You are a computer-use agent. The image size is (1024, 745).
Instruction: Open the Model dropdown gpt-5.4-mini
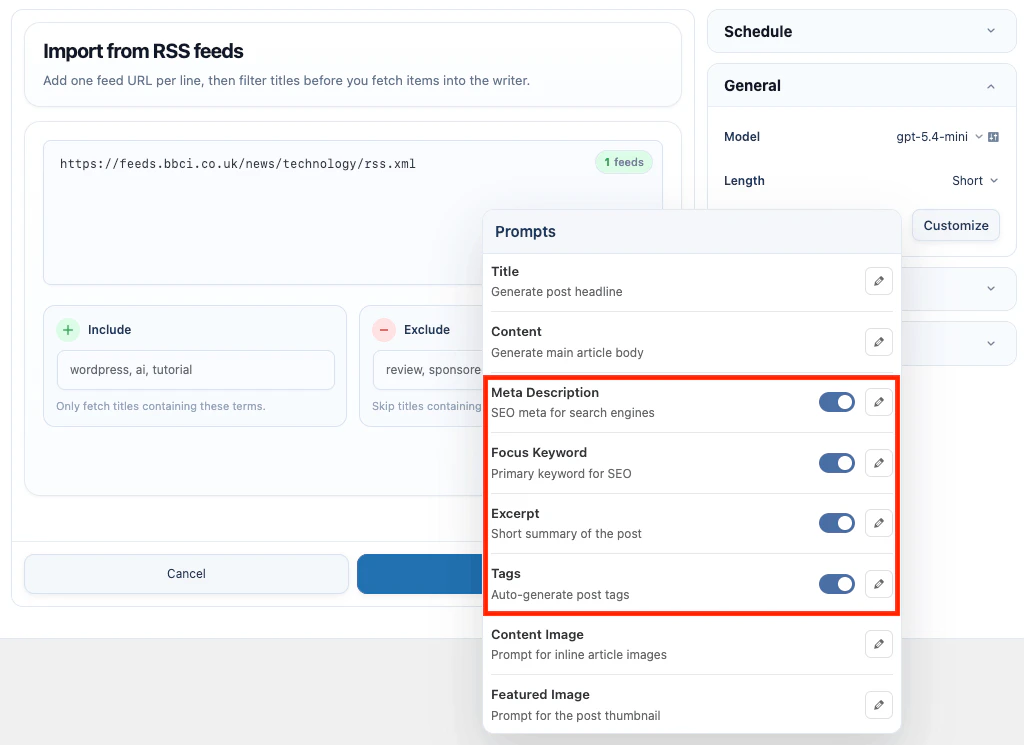tap(938, 136)
